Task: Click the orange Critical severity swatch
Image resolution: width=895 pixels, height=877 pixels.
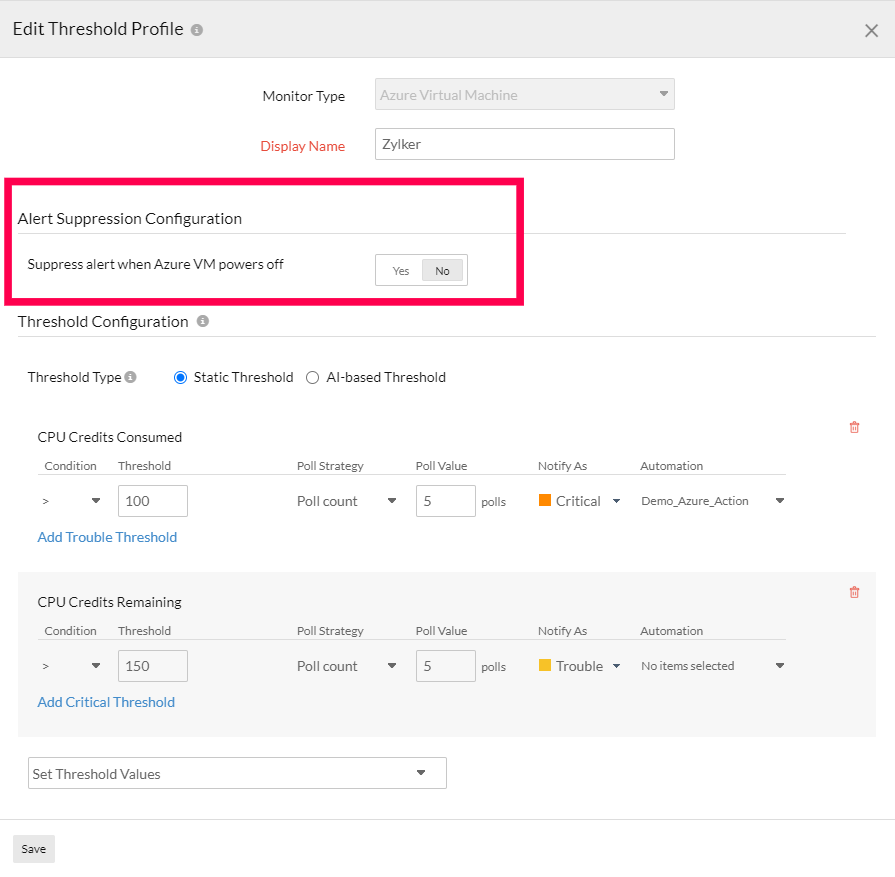Action: coord(545,501)
